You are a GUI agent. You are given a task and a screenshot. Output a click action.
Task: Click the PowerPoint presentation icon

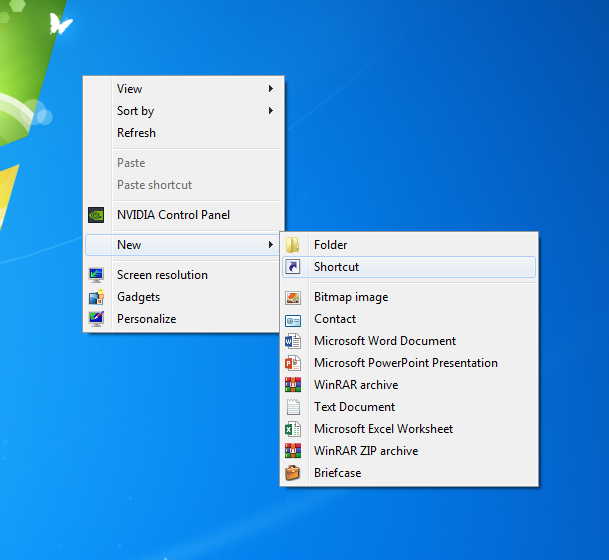(293, 363)
